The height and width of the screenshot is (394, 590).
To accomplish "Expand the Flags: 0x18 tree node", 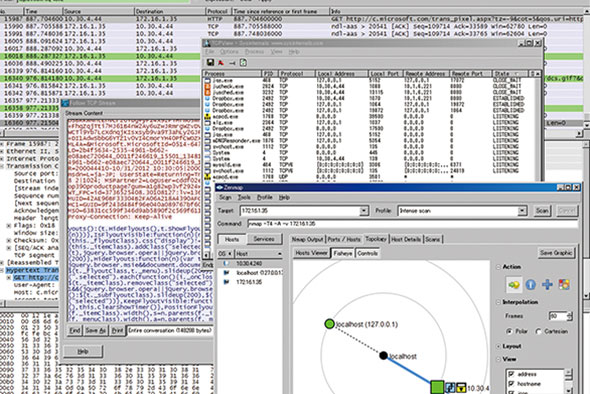I will click(x=9, y=225).
